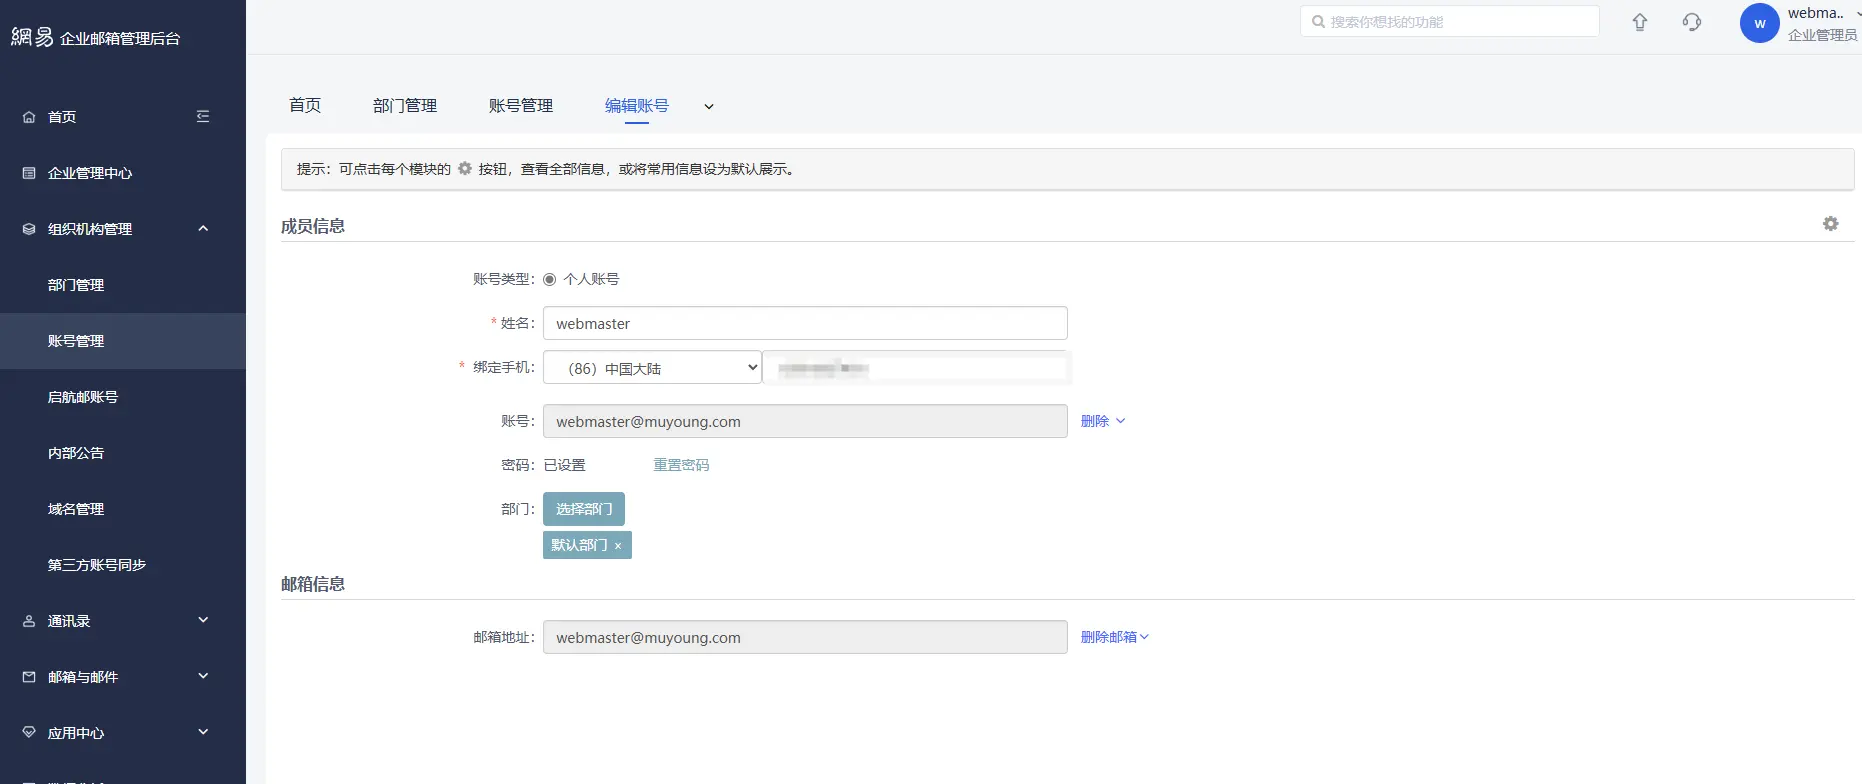Select the 个人账号 radio button
Screen dimensions: 1862x784
pos(550,280)
